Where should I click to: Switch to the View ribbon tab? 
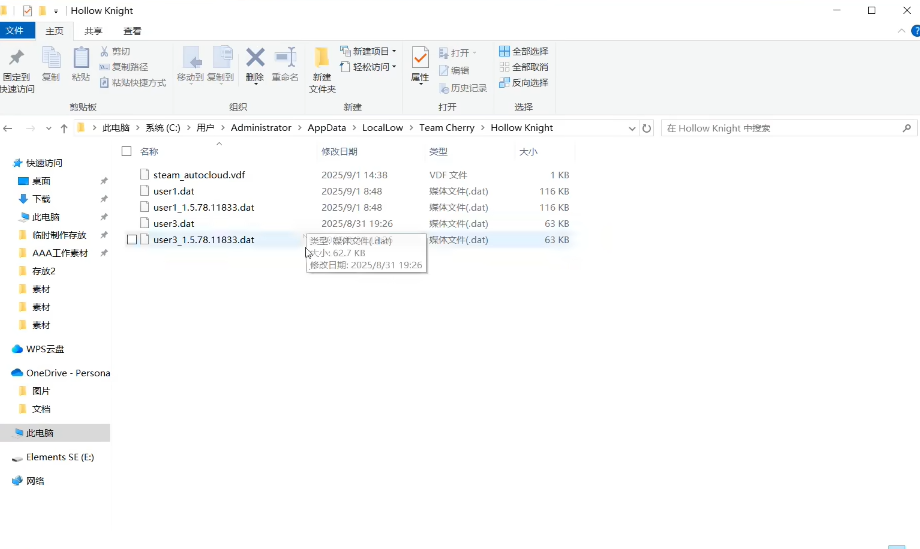click(132, 31)
